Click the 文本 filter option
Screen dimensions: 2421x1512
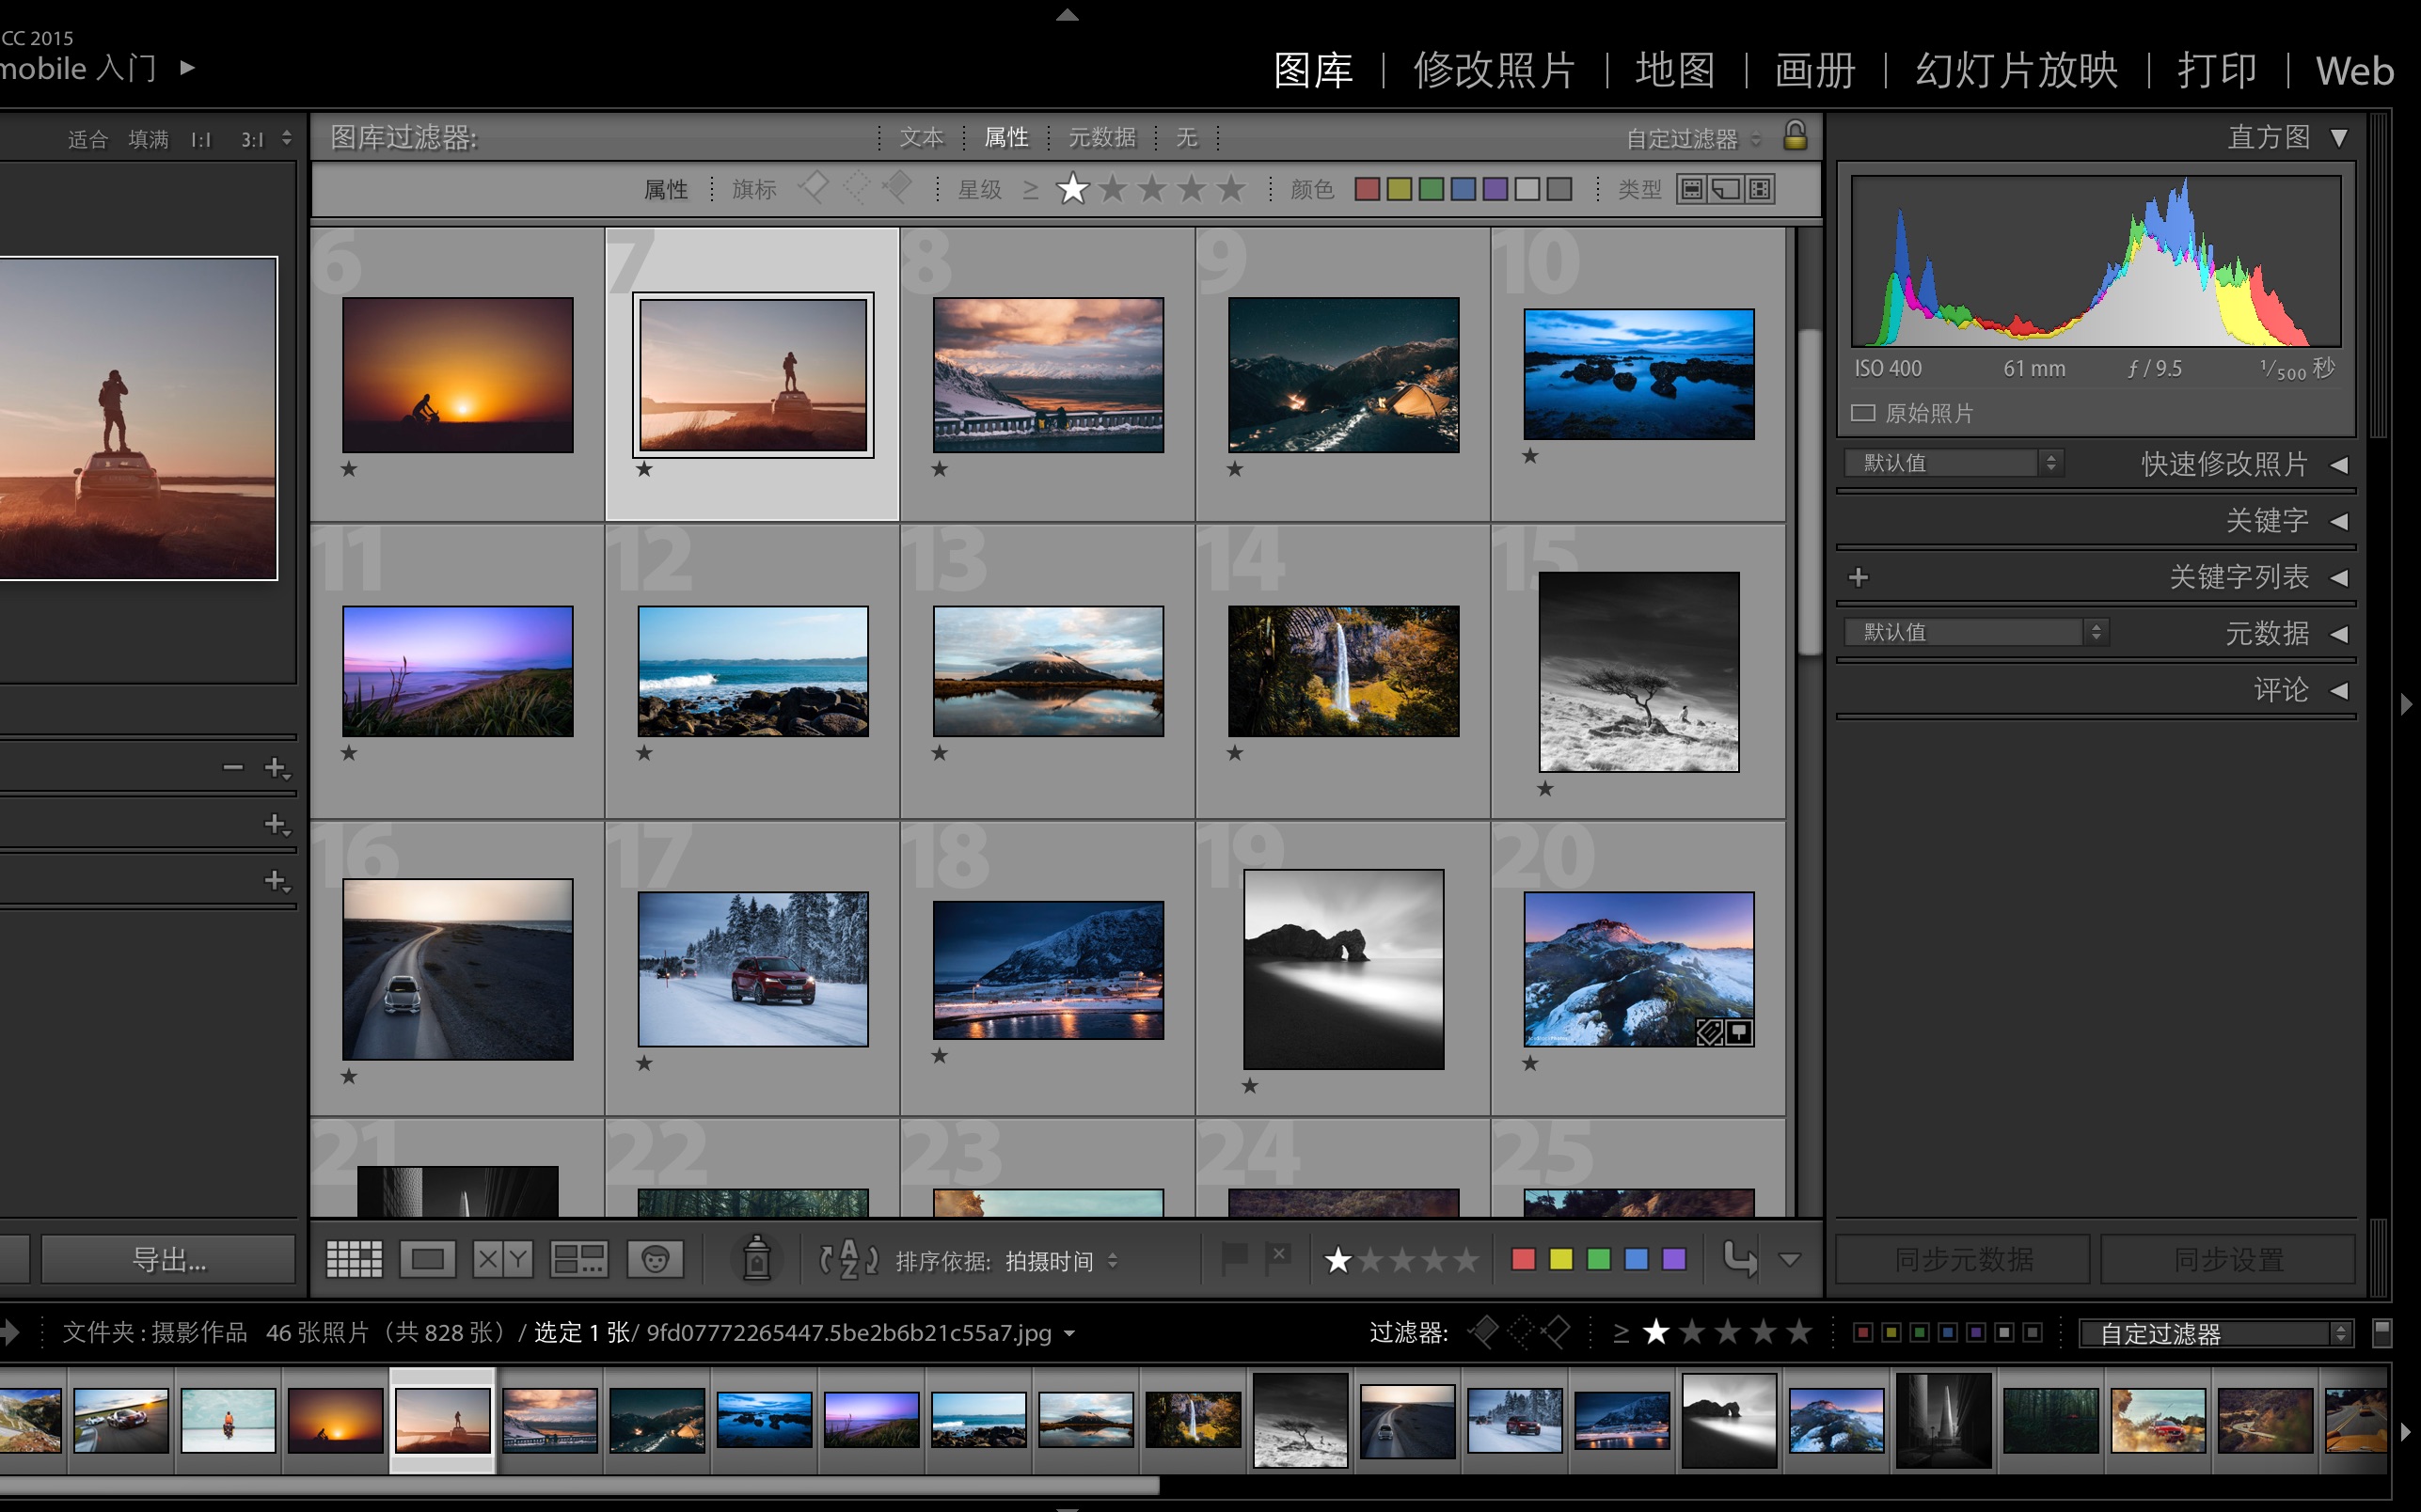pos(921,137)
